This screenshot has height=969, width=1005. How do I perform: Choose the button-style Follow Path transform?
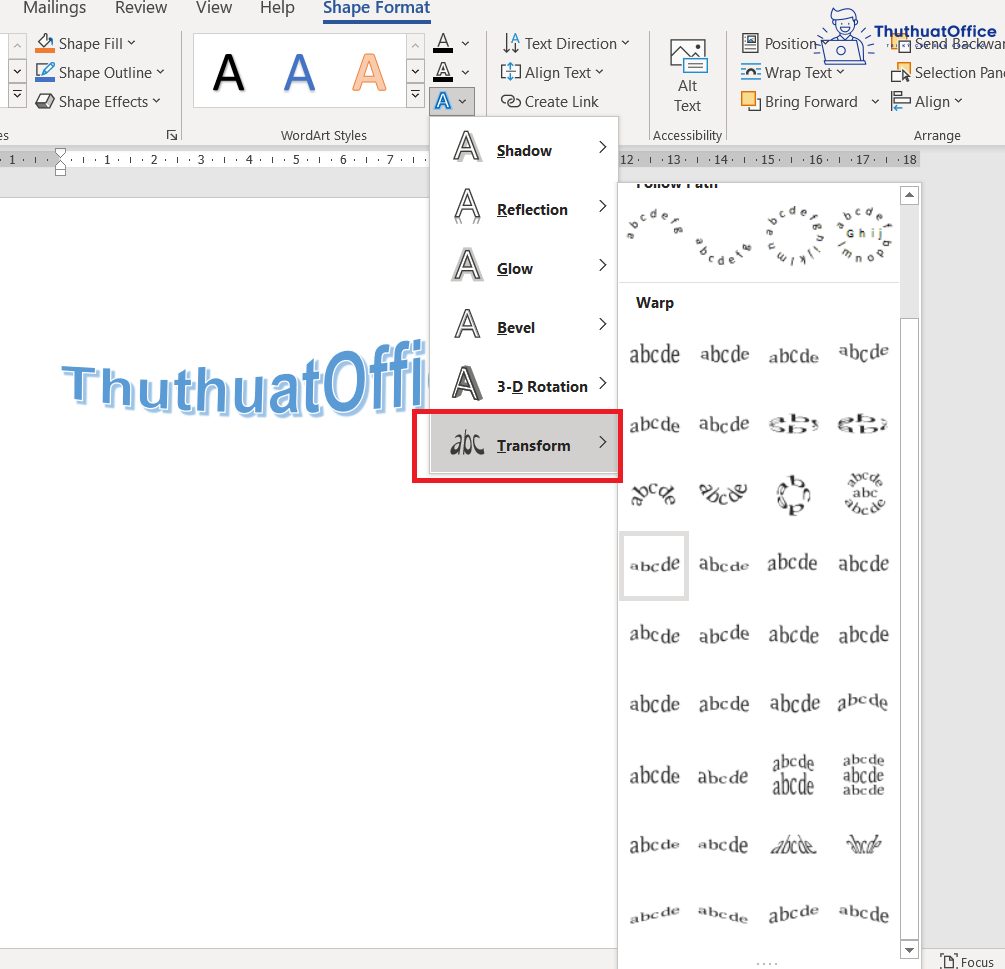point(864,236)
